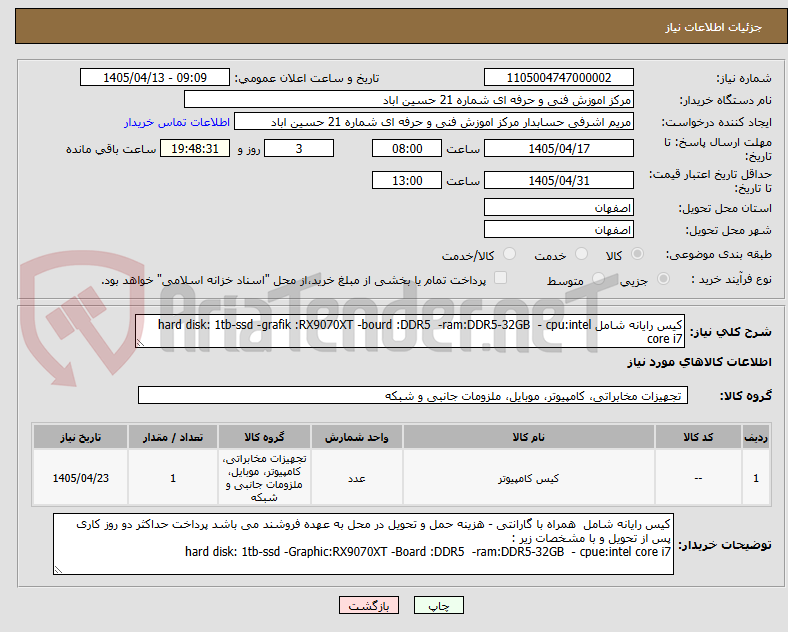Toggle the Islamic treasury payment checkbox
This screenshot has height=632, width=788.
[501, 278]
